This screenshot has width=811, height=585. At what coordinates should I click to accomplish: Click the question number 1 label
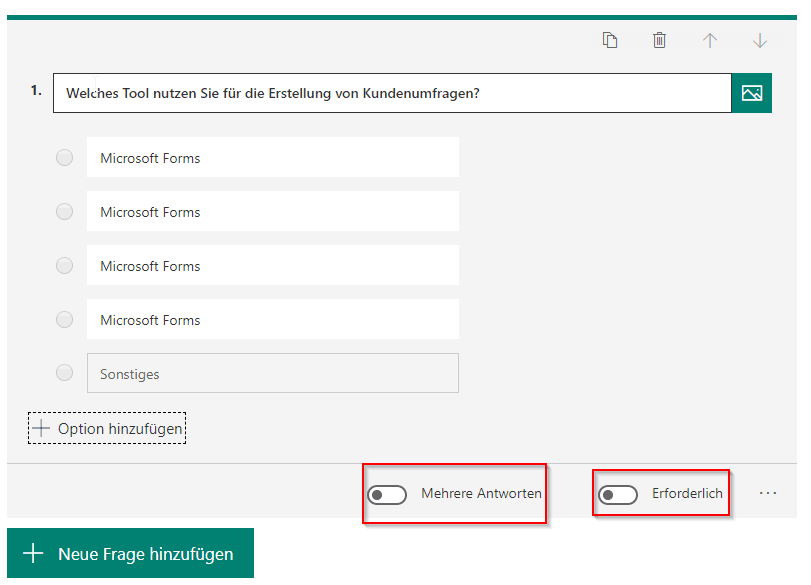pos(36,91)
